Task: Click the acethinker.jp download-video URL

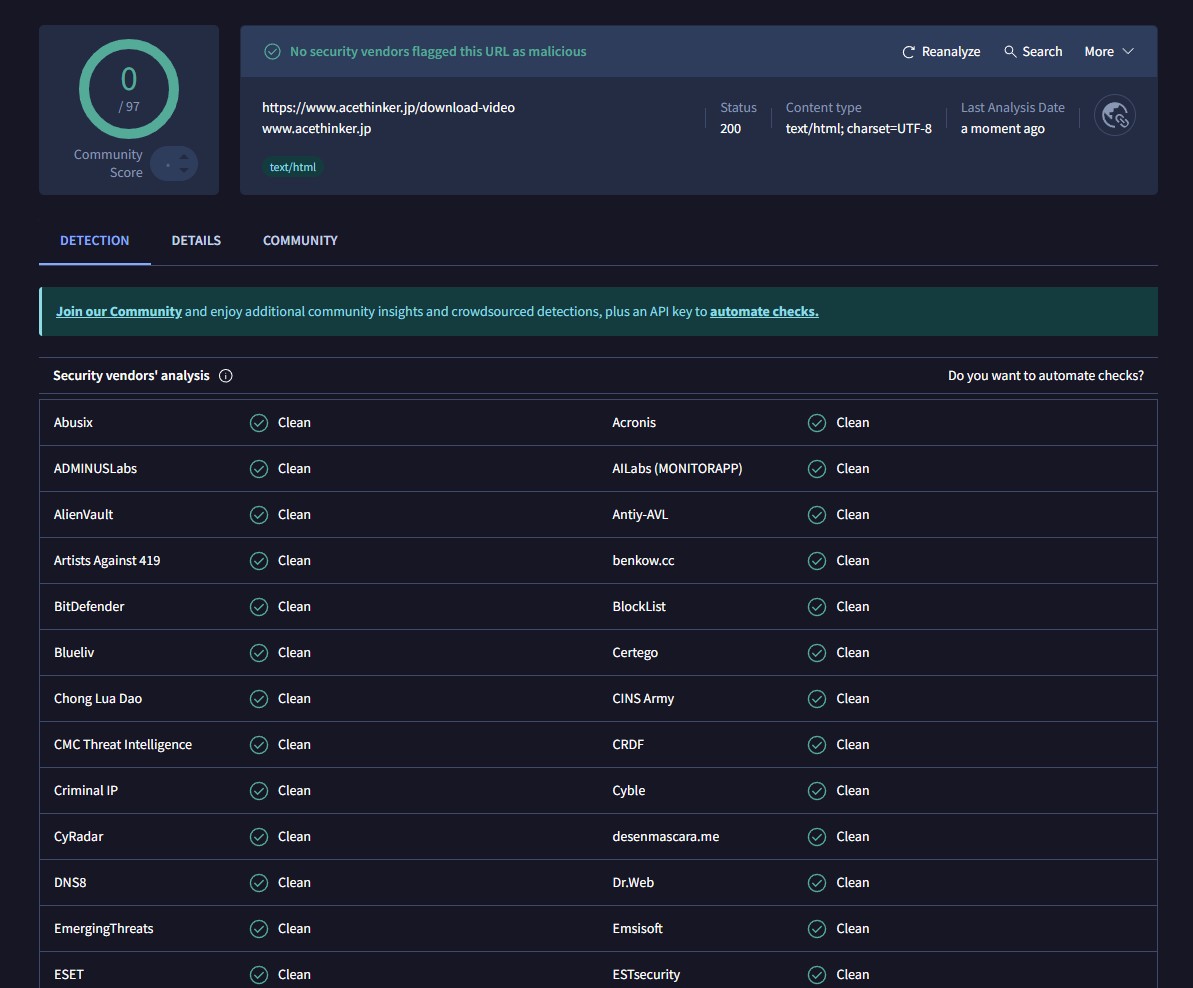Action: click(x=388, y=107)
